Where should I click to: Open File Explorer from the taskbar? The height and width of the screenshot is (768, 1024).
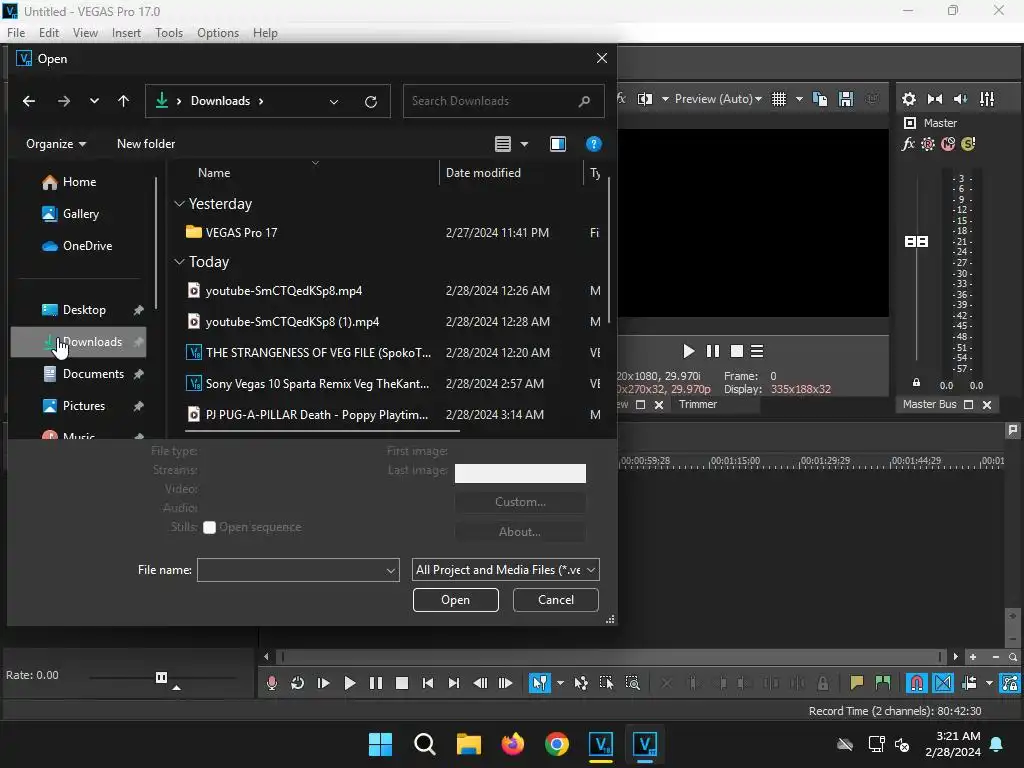point(468,744)
